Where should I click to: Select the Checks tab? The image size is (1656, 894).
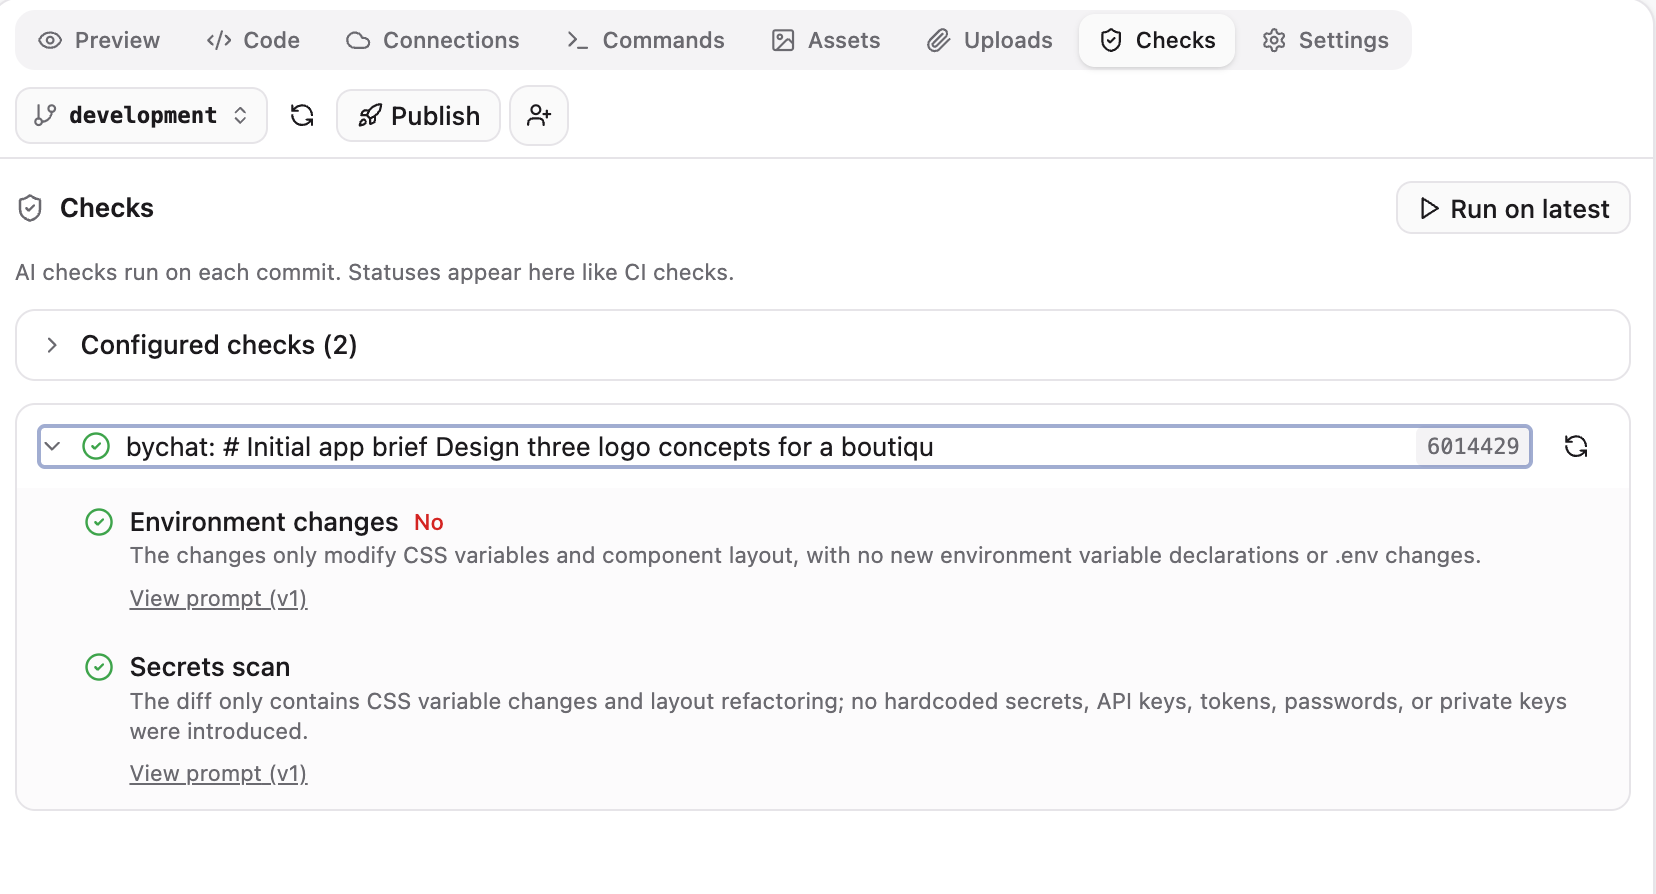tap(1157, 40)
